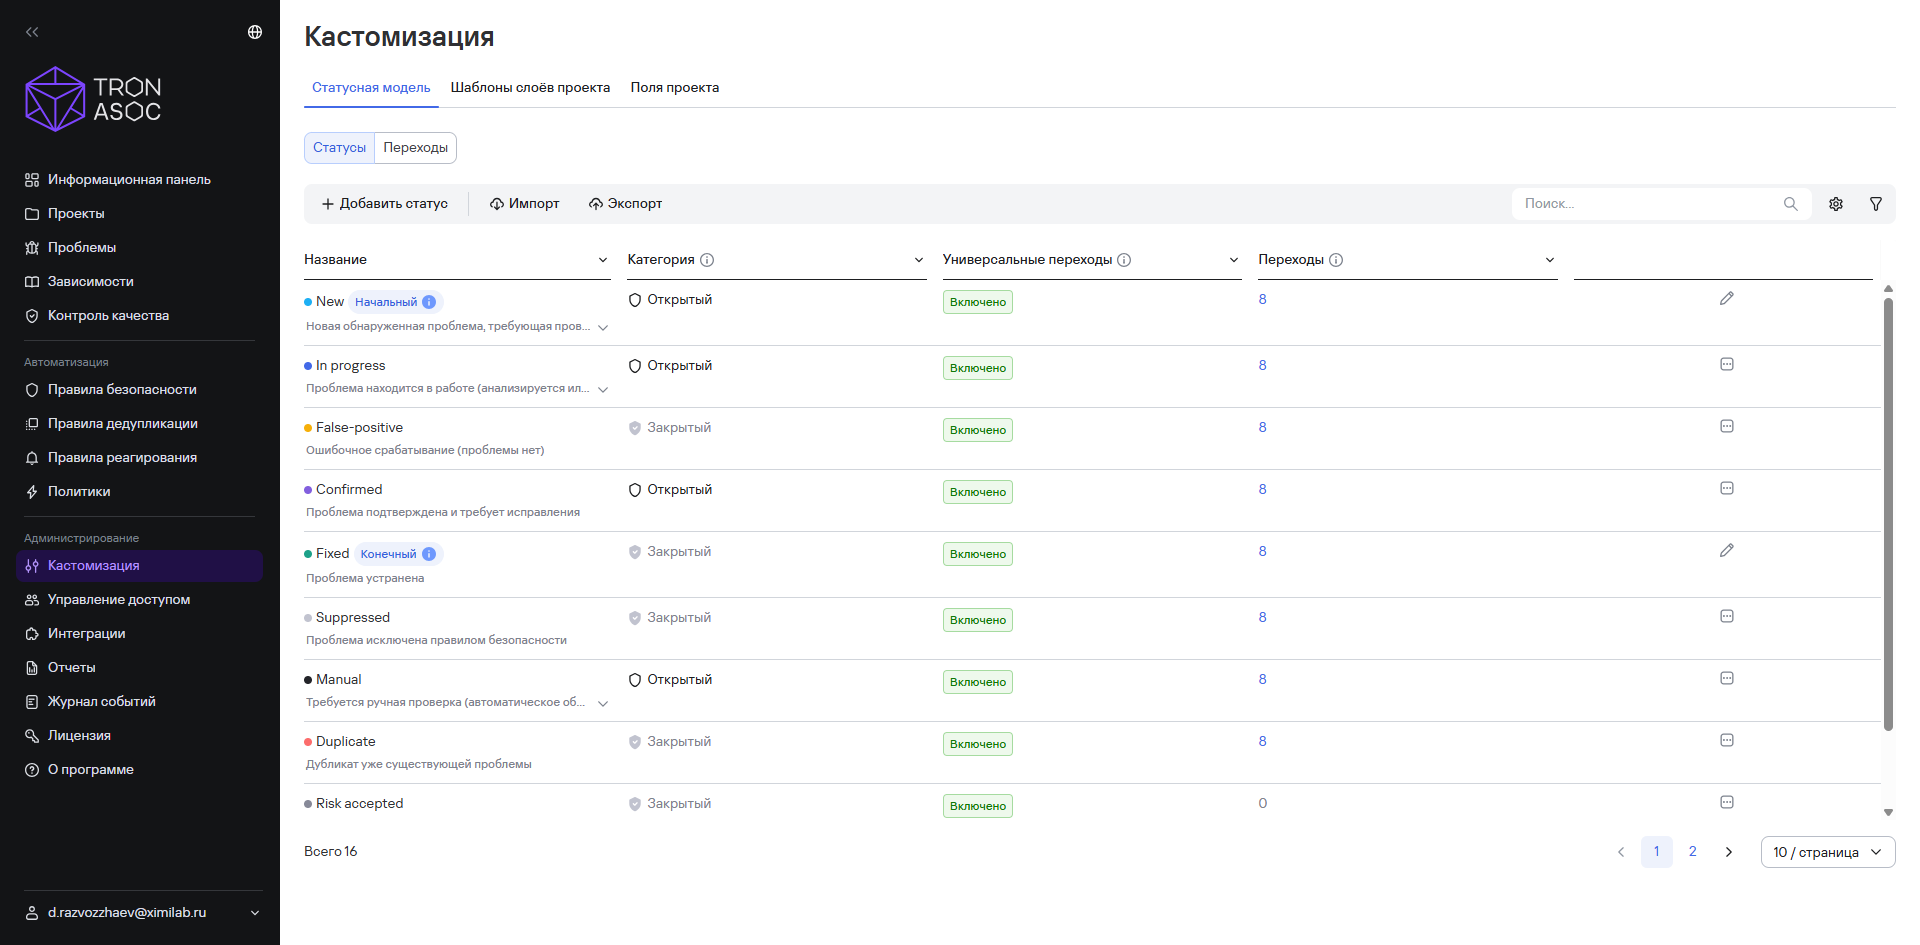The image size is (1920, 945).
Task: Expand In progress description
Action: point(603,390)
